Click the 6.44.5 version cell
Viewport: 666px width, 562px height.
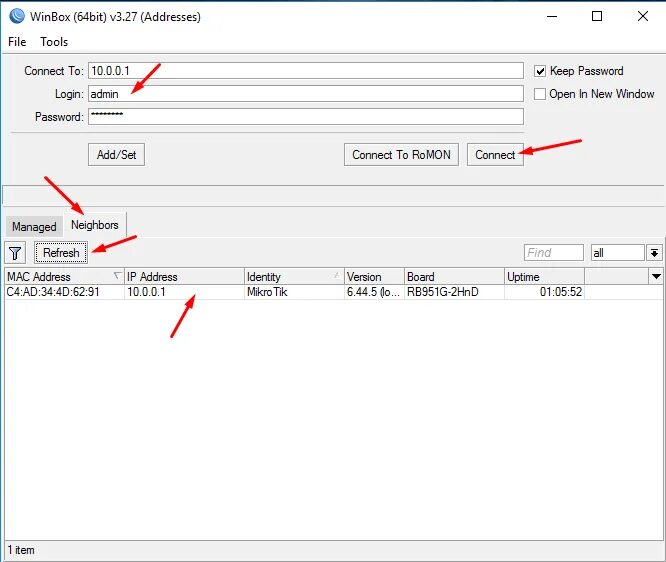373,292
